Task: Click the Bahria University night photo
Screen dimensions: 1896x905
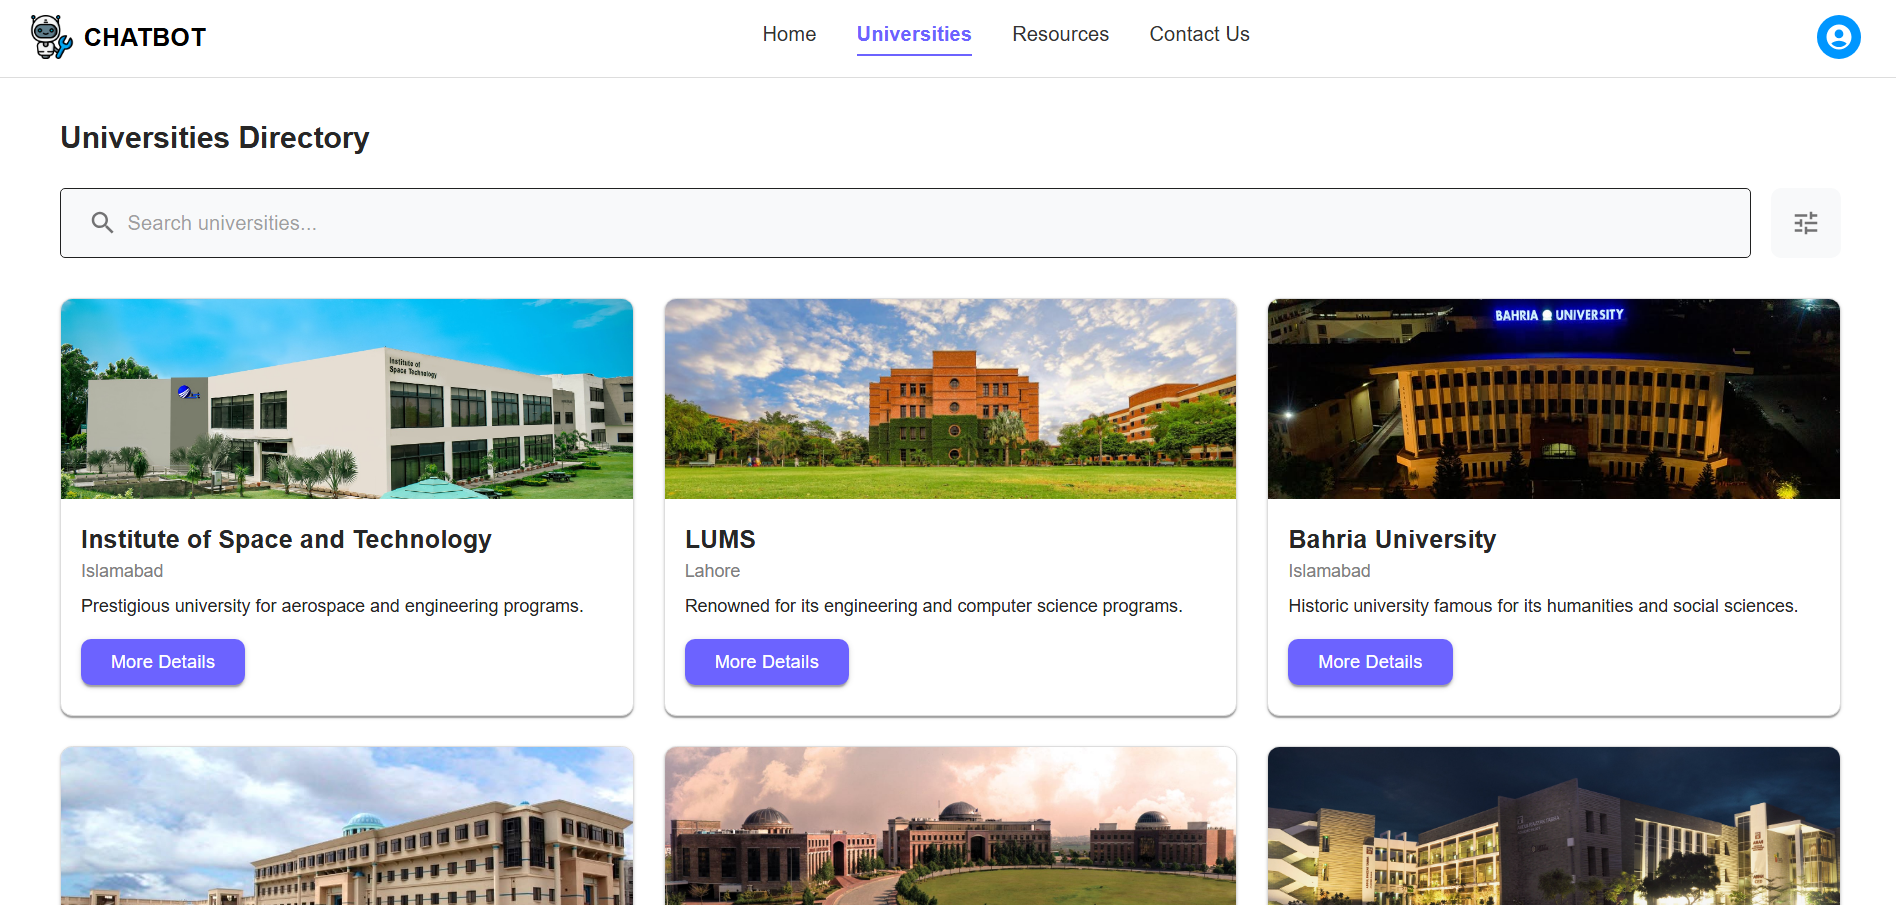Action: pyautogui.click(x=1553, y=399)
